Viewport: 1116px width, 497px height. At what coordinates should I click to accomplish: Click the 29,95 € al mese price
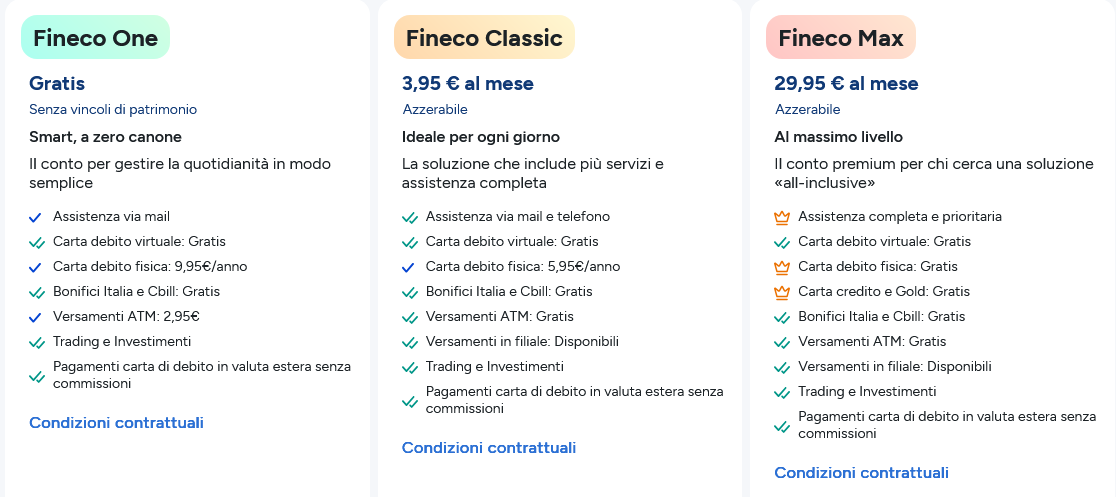[x=846, y=84]
